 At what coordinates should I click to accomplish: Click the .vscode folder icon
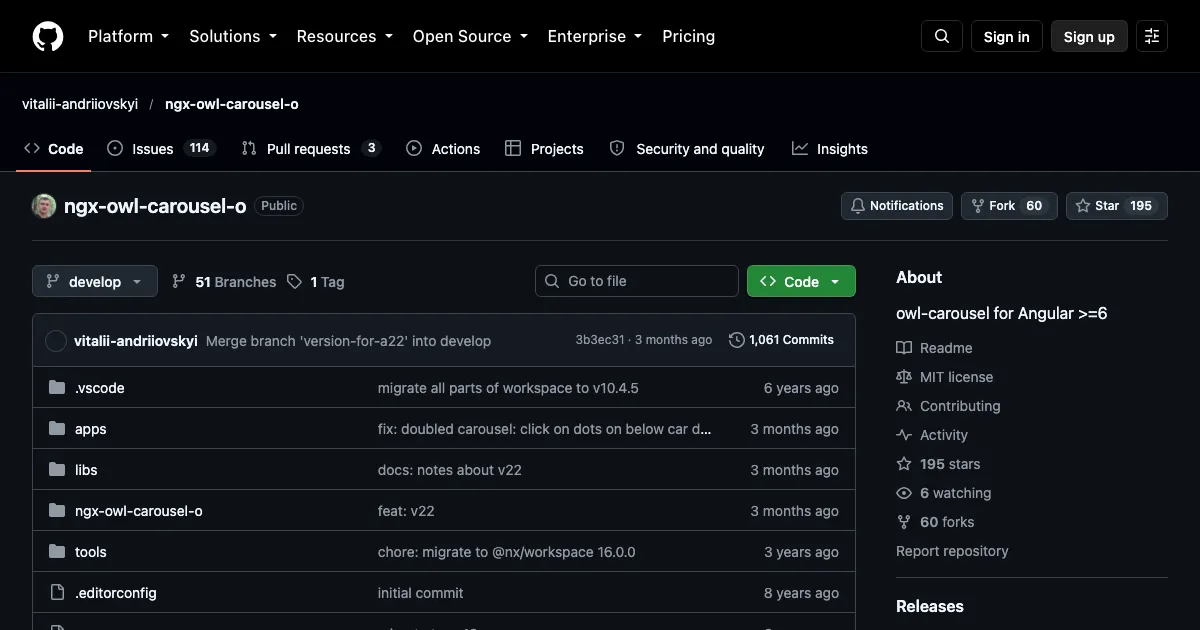[57, 388]
